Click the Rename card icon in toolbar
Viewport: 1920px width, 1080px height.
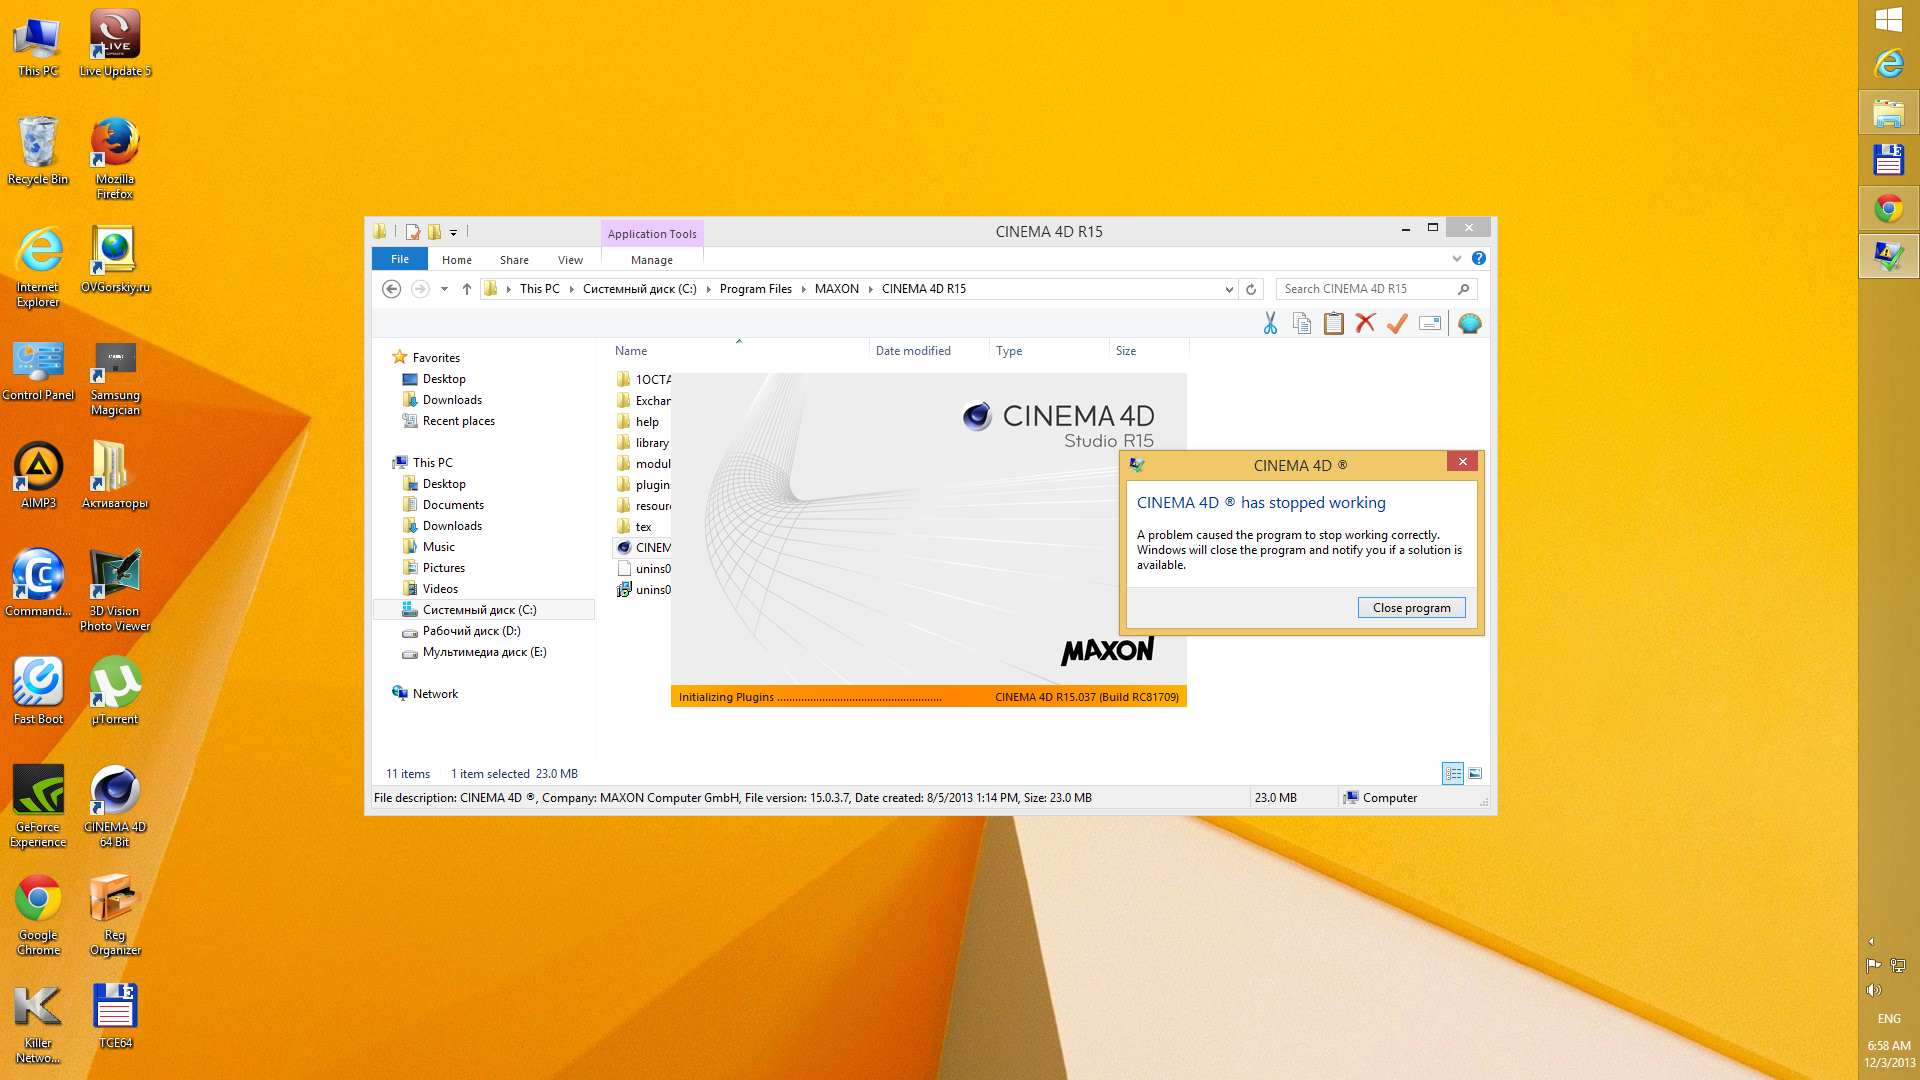pyautogui.click(x=1430, y=323)
